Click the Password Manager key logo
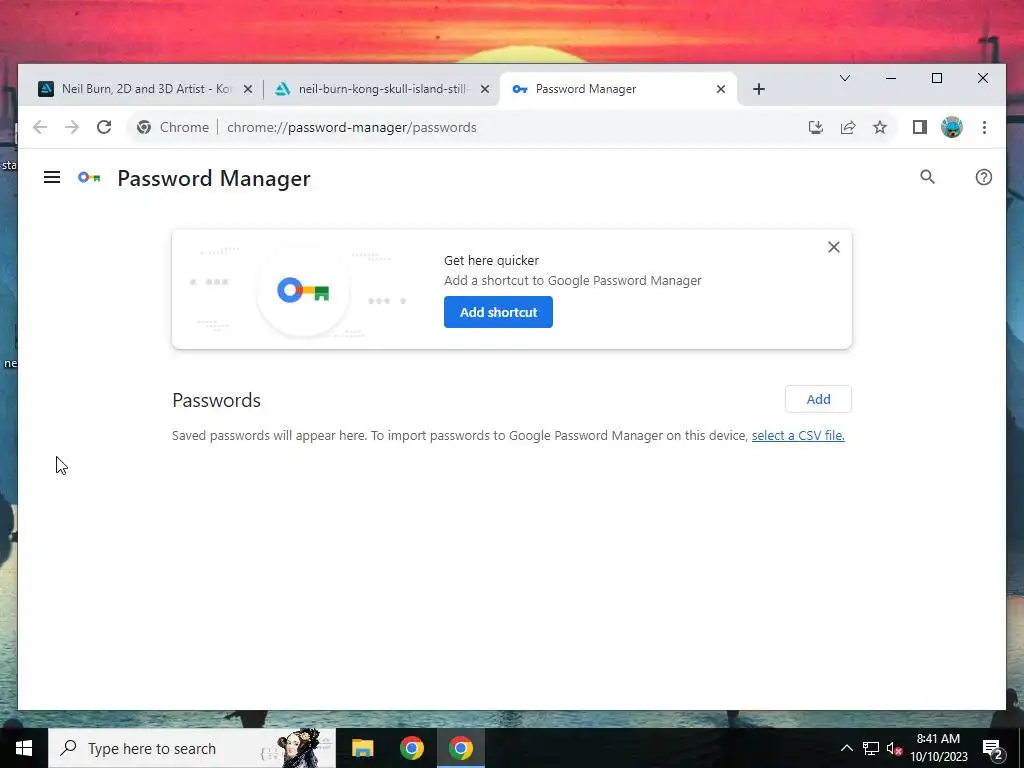The height and width of the screenshot is (768, 1024). pyautogui.click(x=89, y=177)
